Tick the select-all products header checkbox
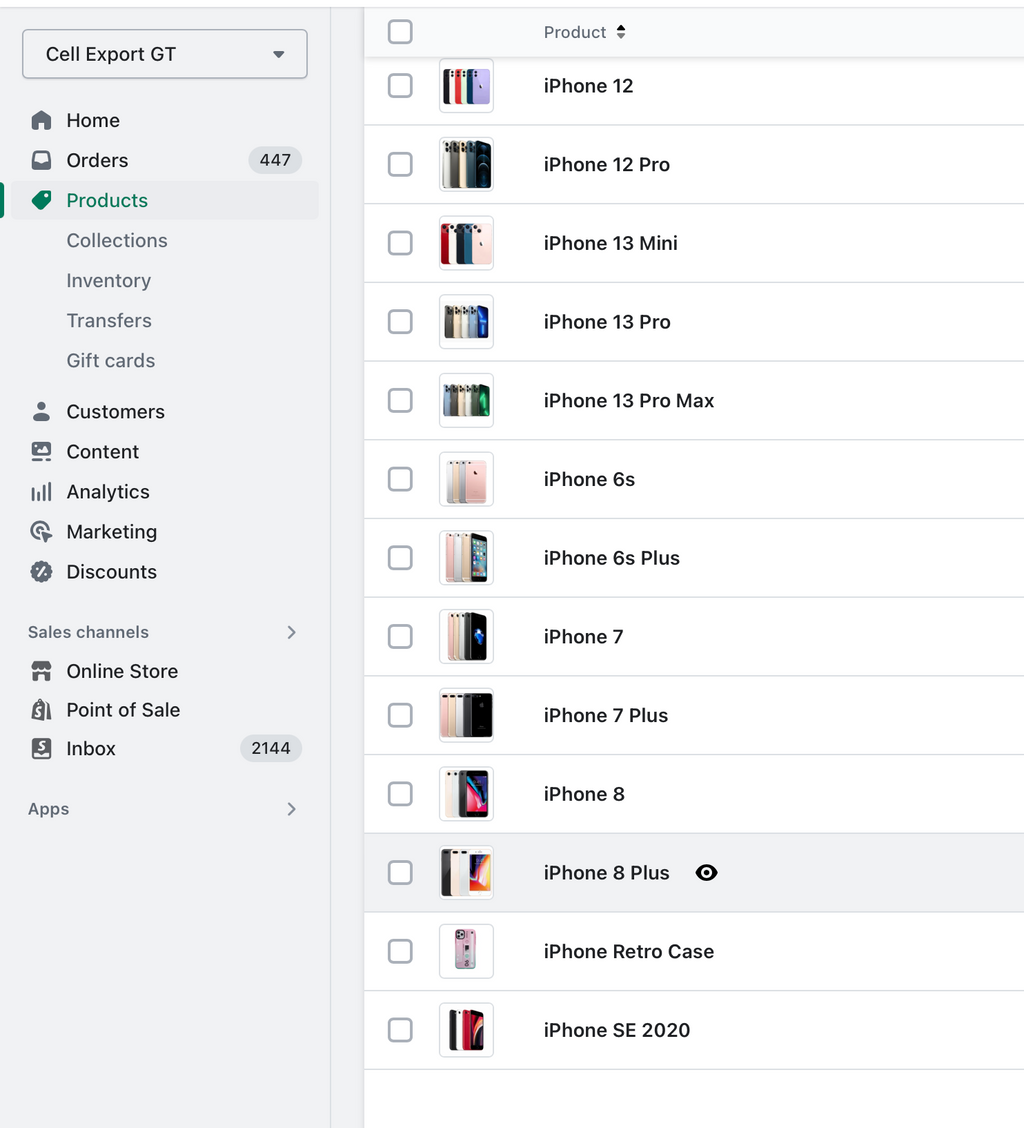Viewport: 1024px width, 1128px height. (x=400, y=32)
